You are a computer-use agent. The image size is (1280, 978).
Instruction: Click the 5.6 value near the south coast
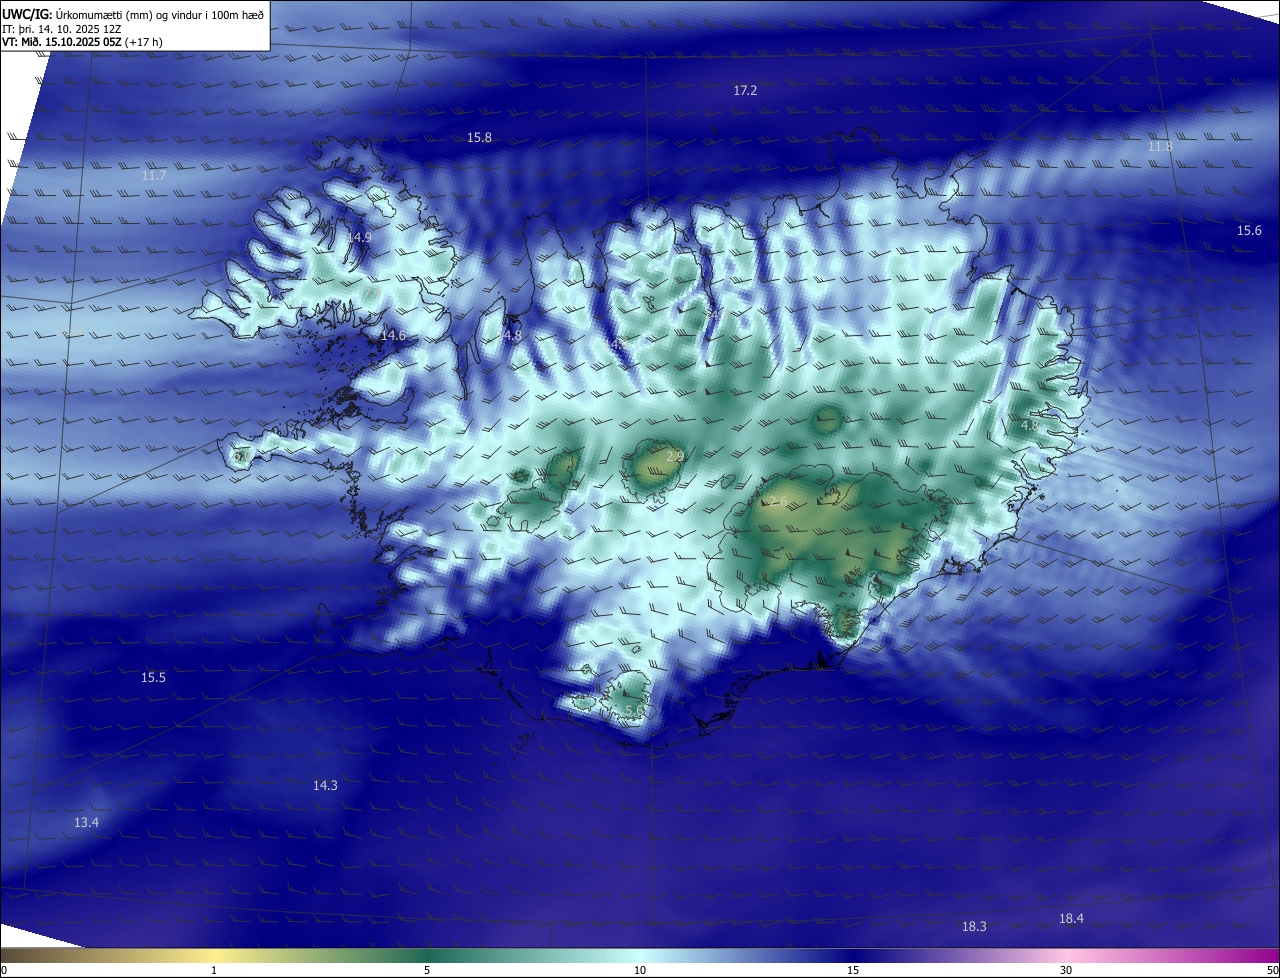[x=634, y=711]
